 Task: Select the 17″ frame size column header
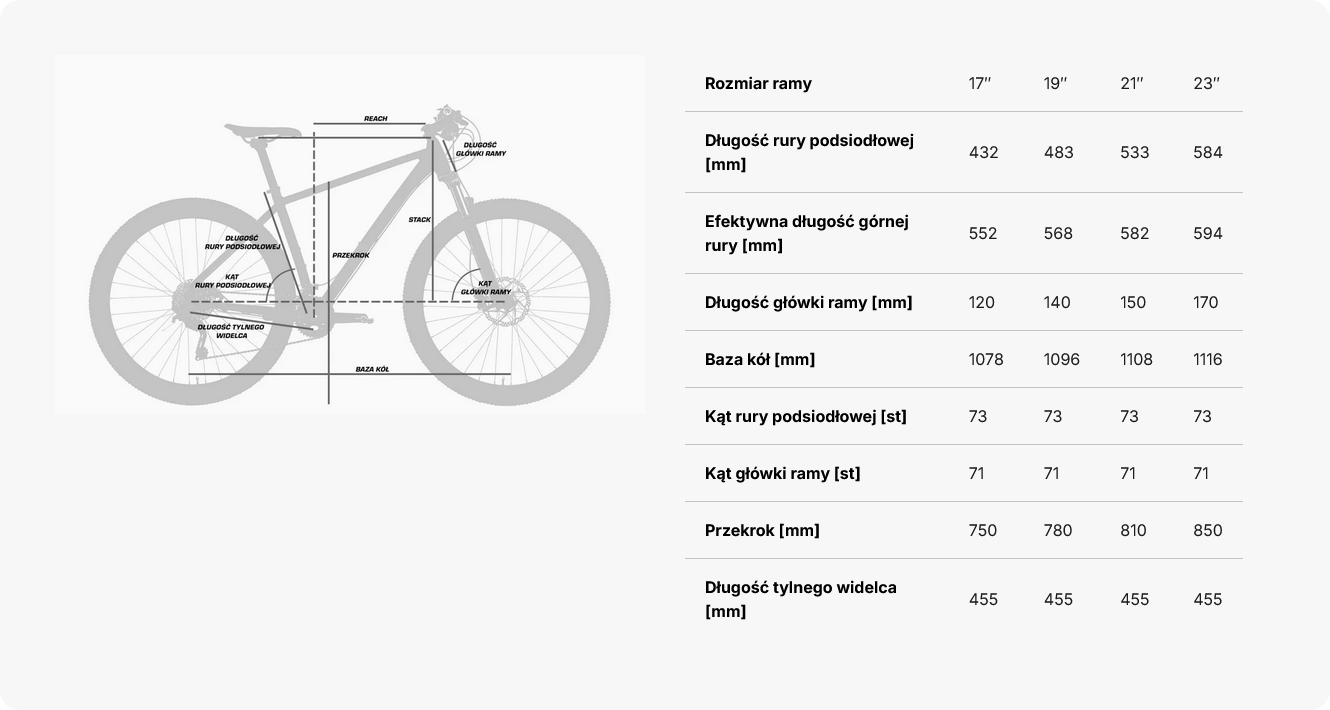(980, 83)
